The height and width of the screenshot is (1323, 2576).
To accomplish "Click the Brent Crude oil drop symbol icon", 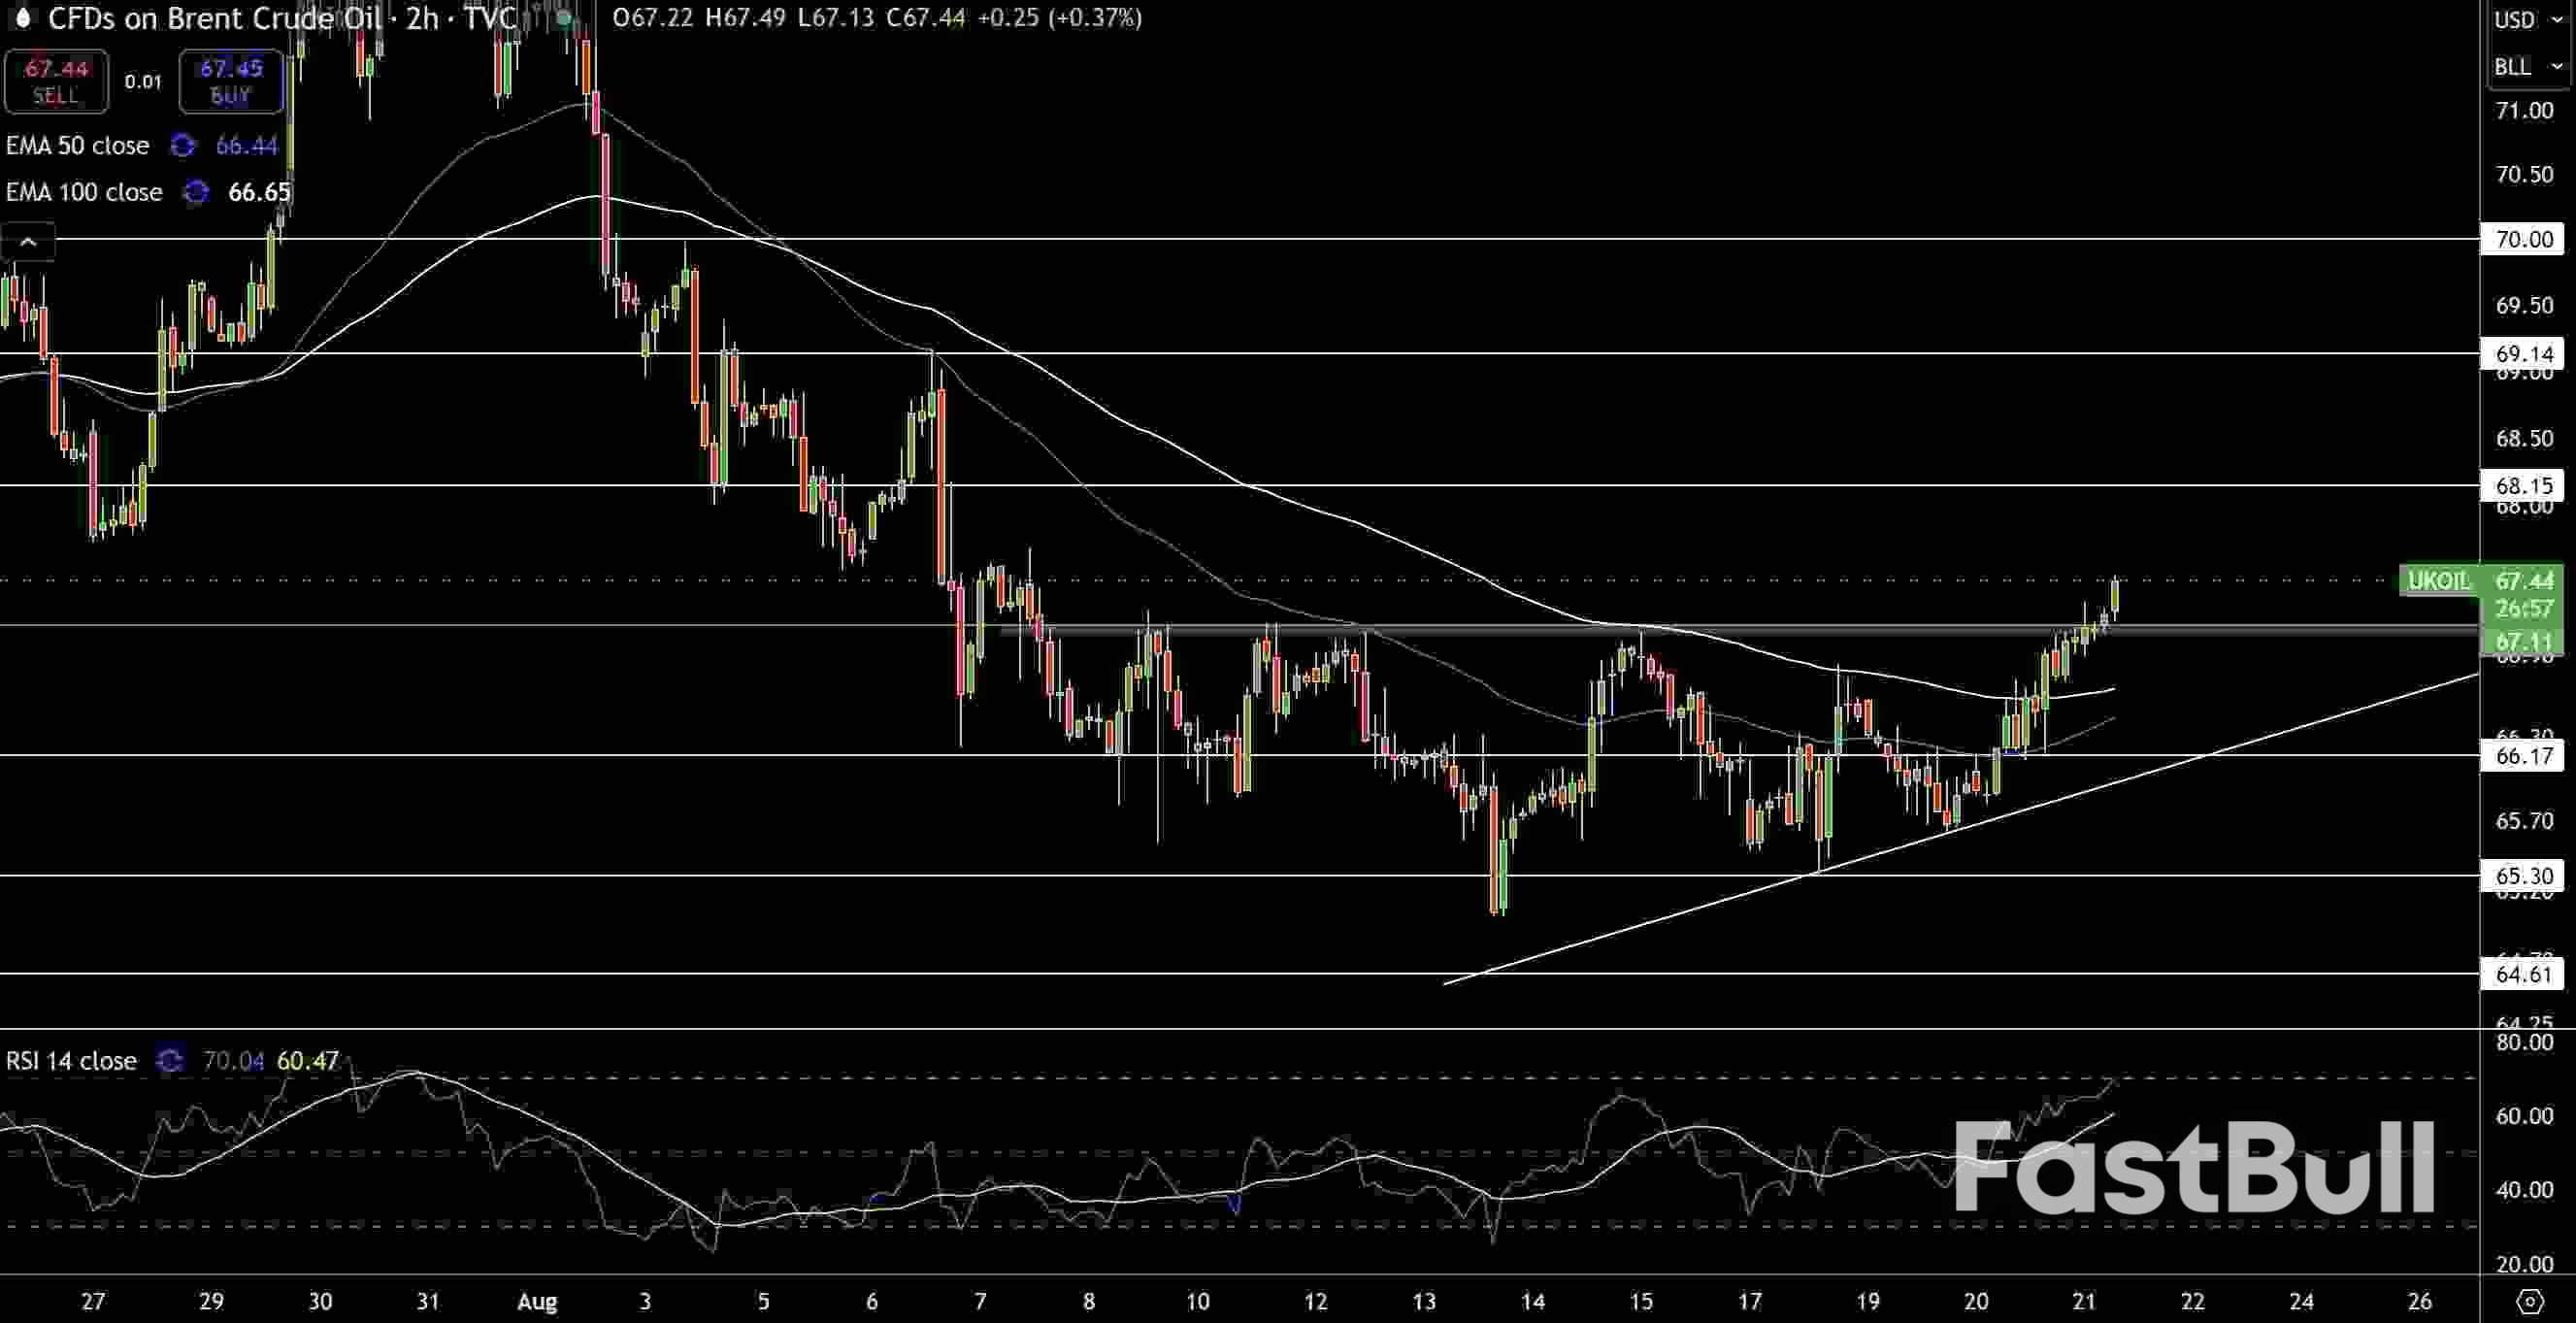I will pos(22,19).
